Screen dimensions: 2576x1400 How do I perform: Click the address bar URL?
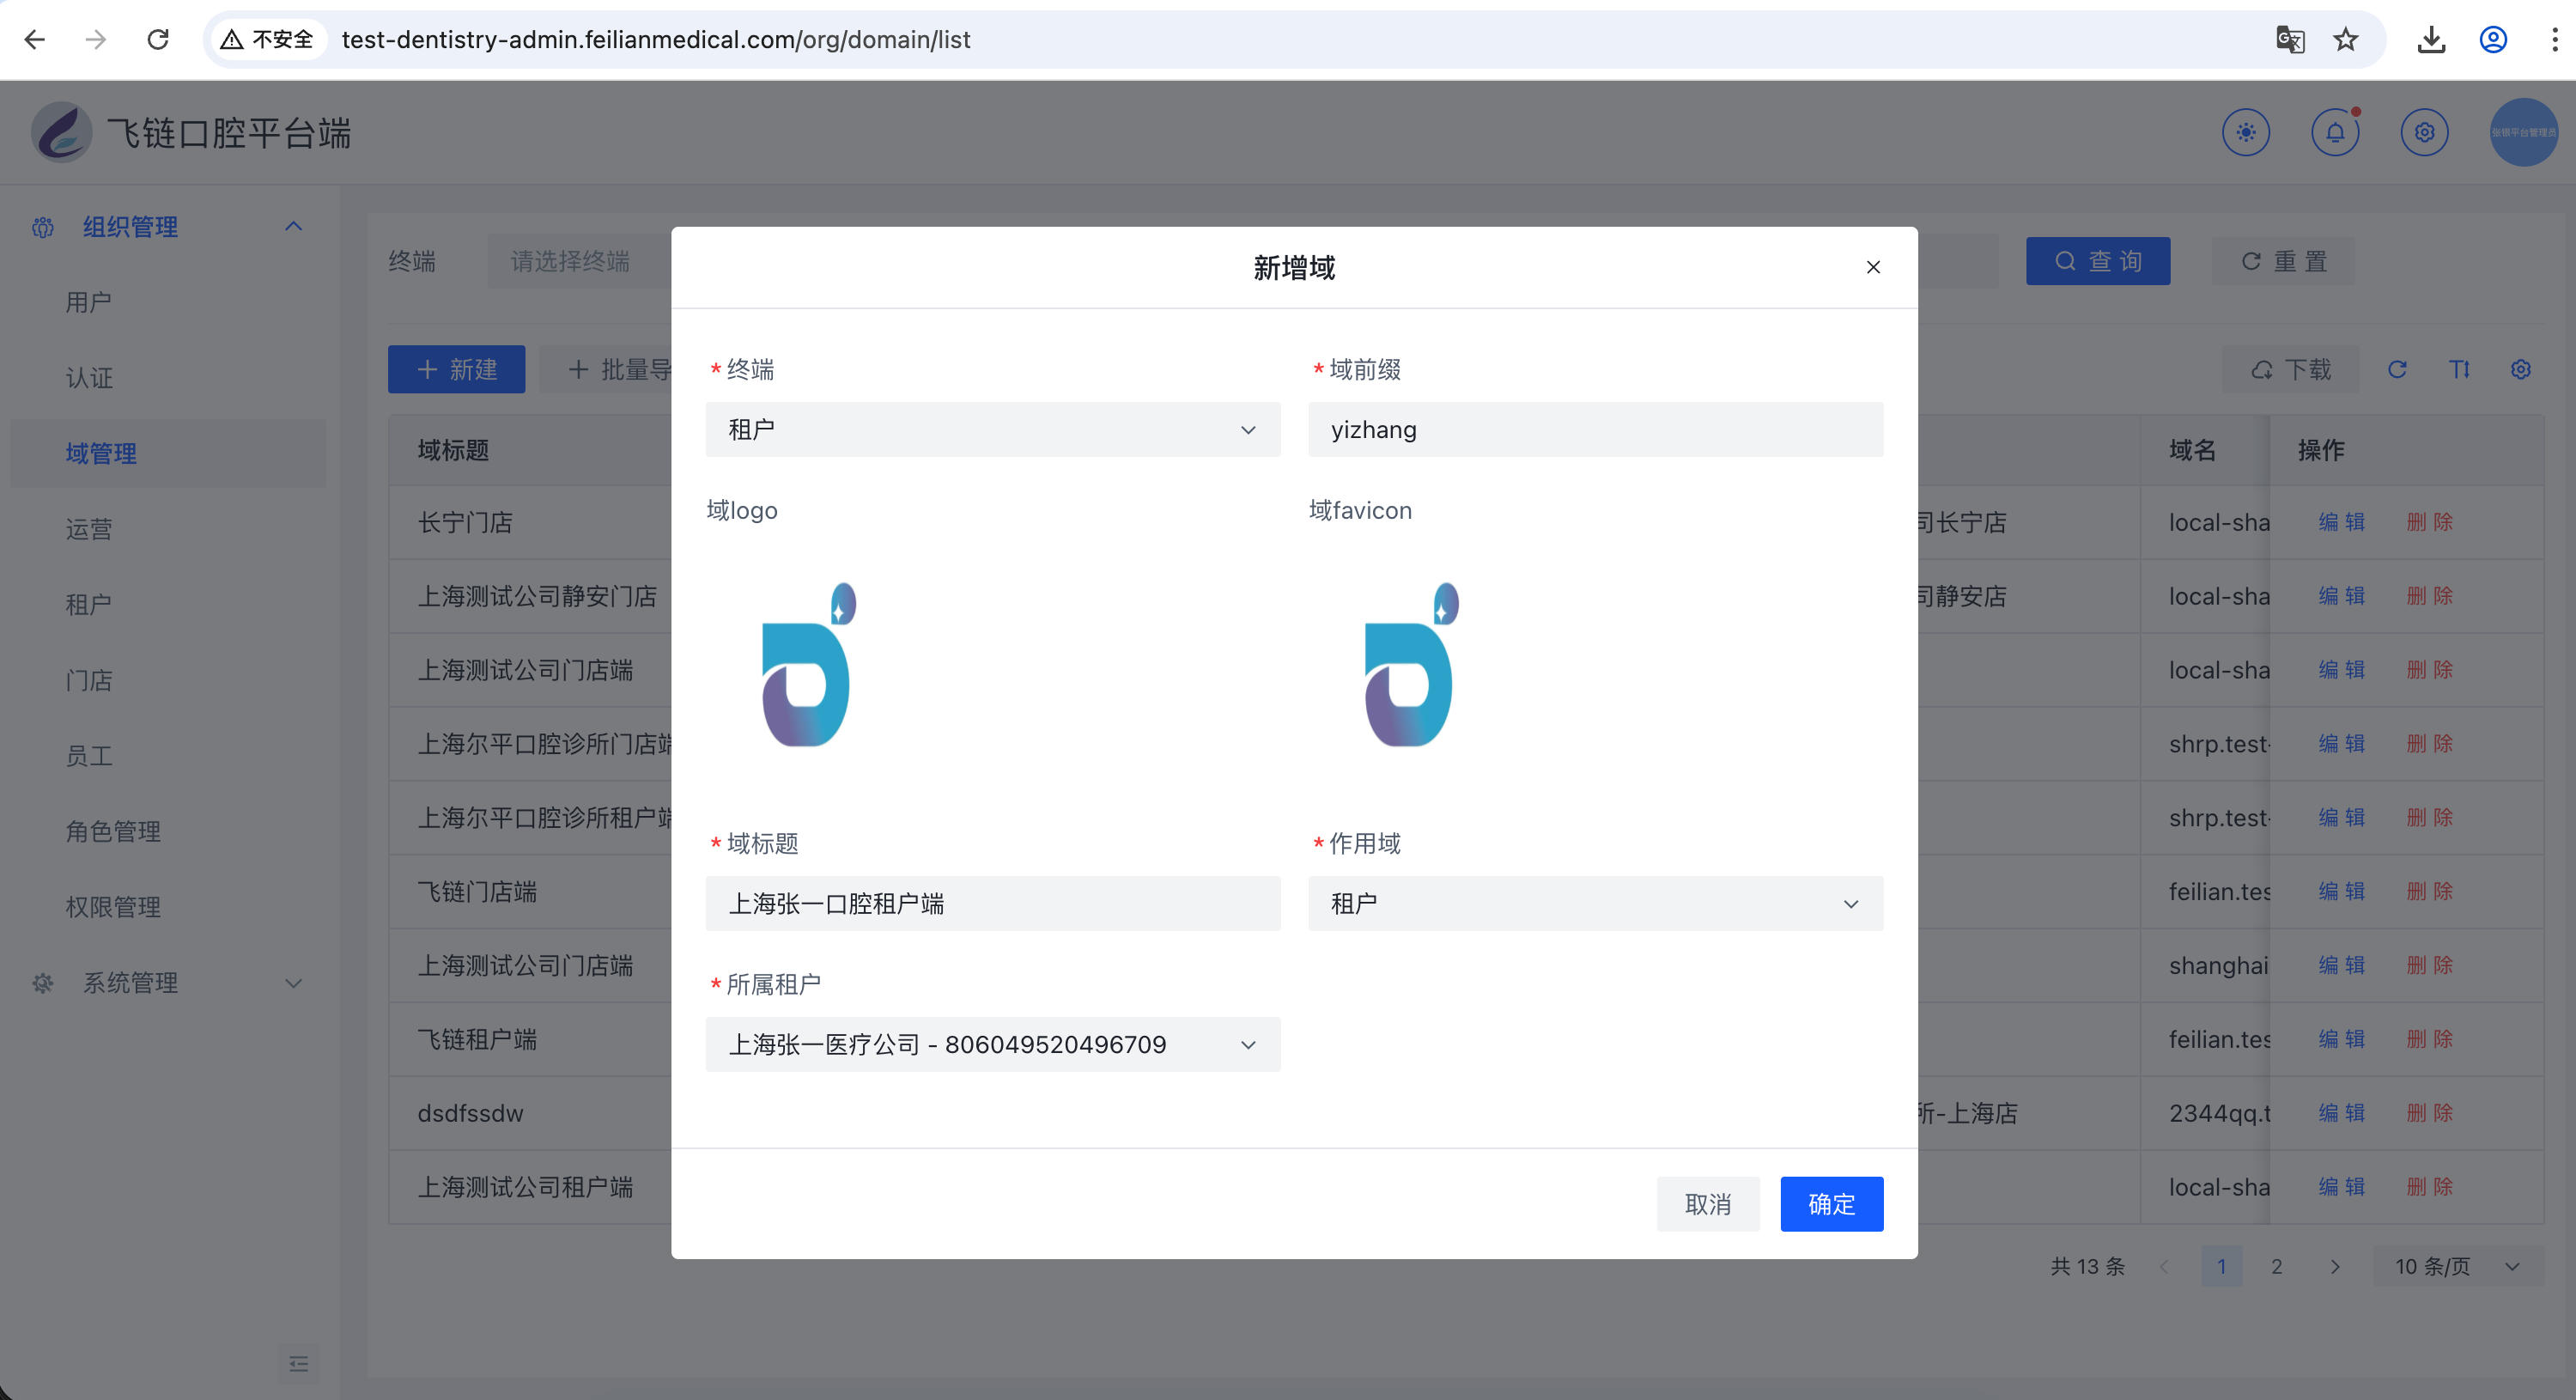point(656,40)
